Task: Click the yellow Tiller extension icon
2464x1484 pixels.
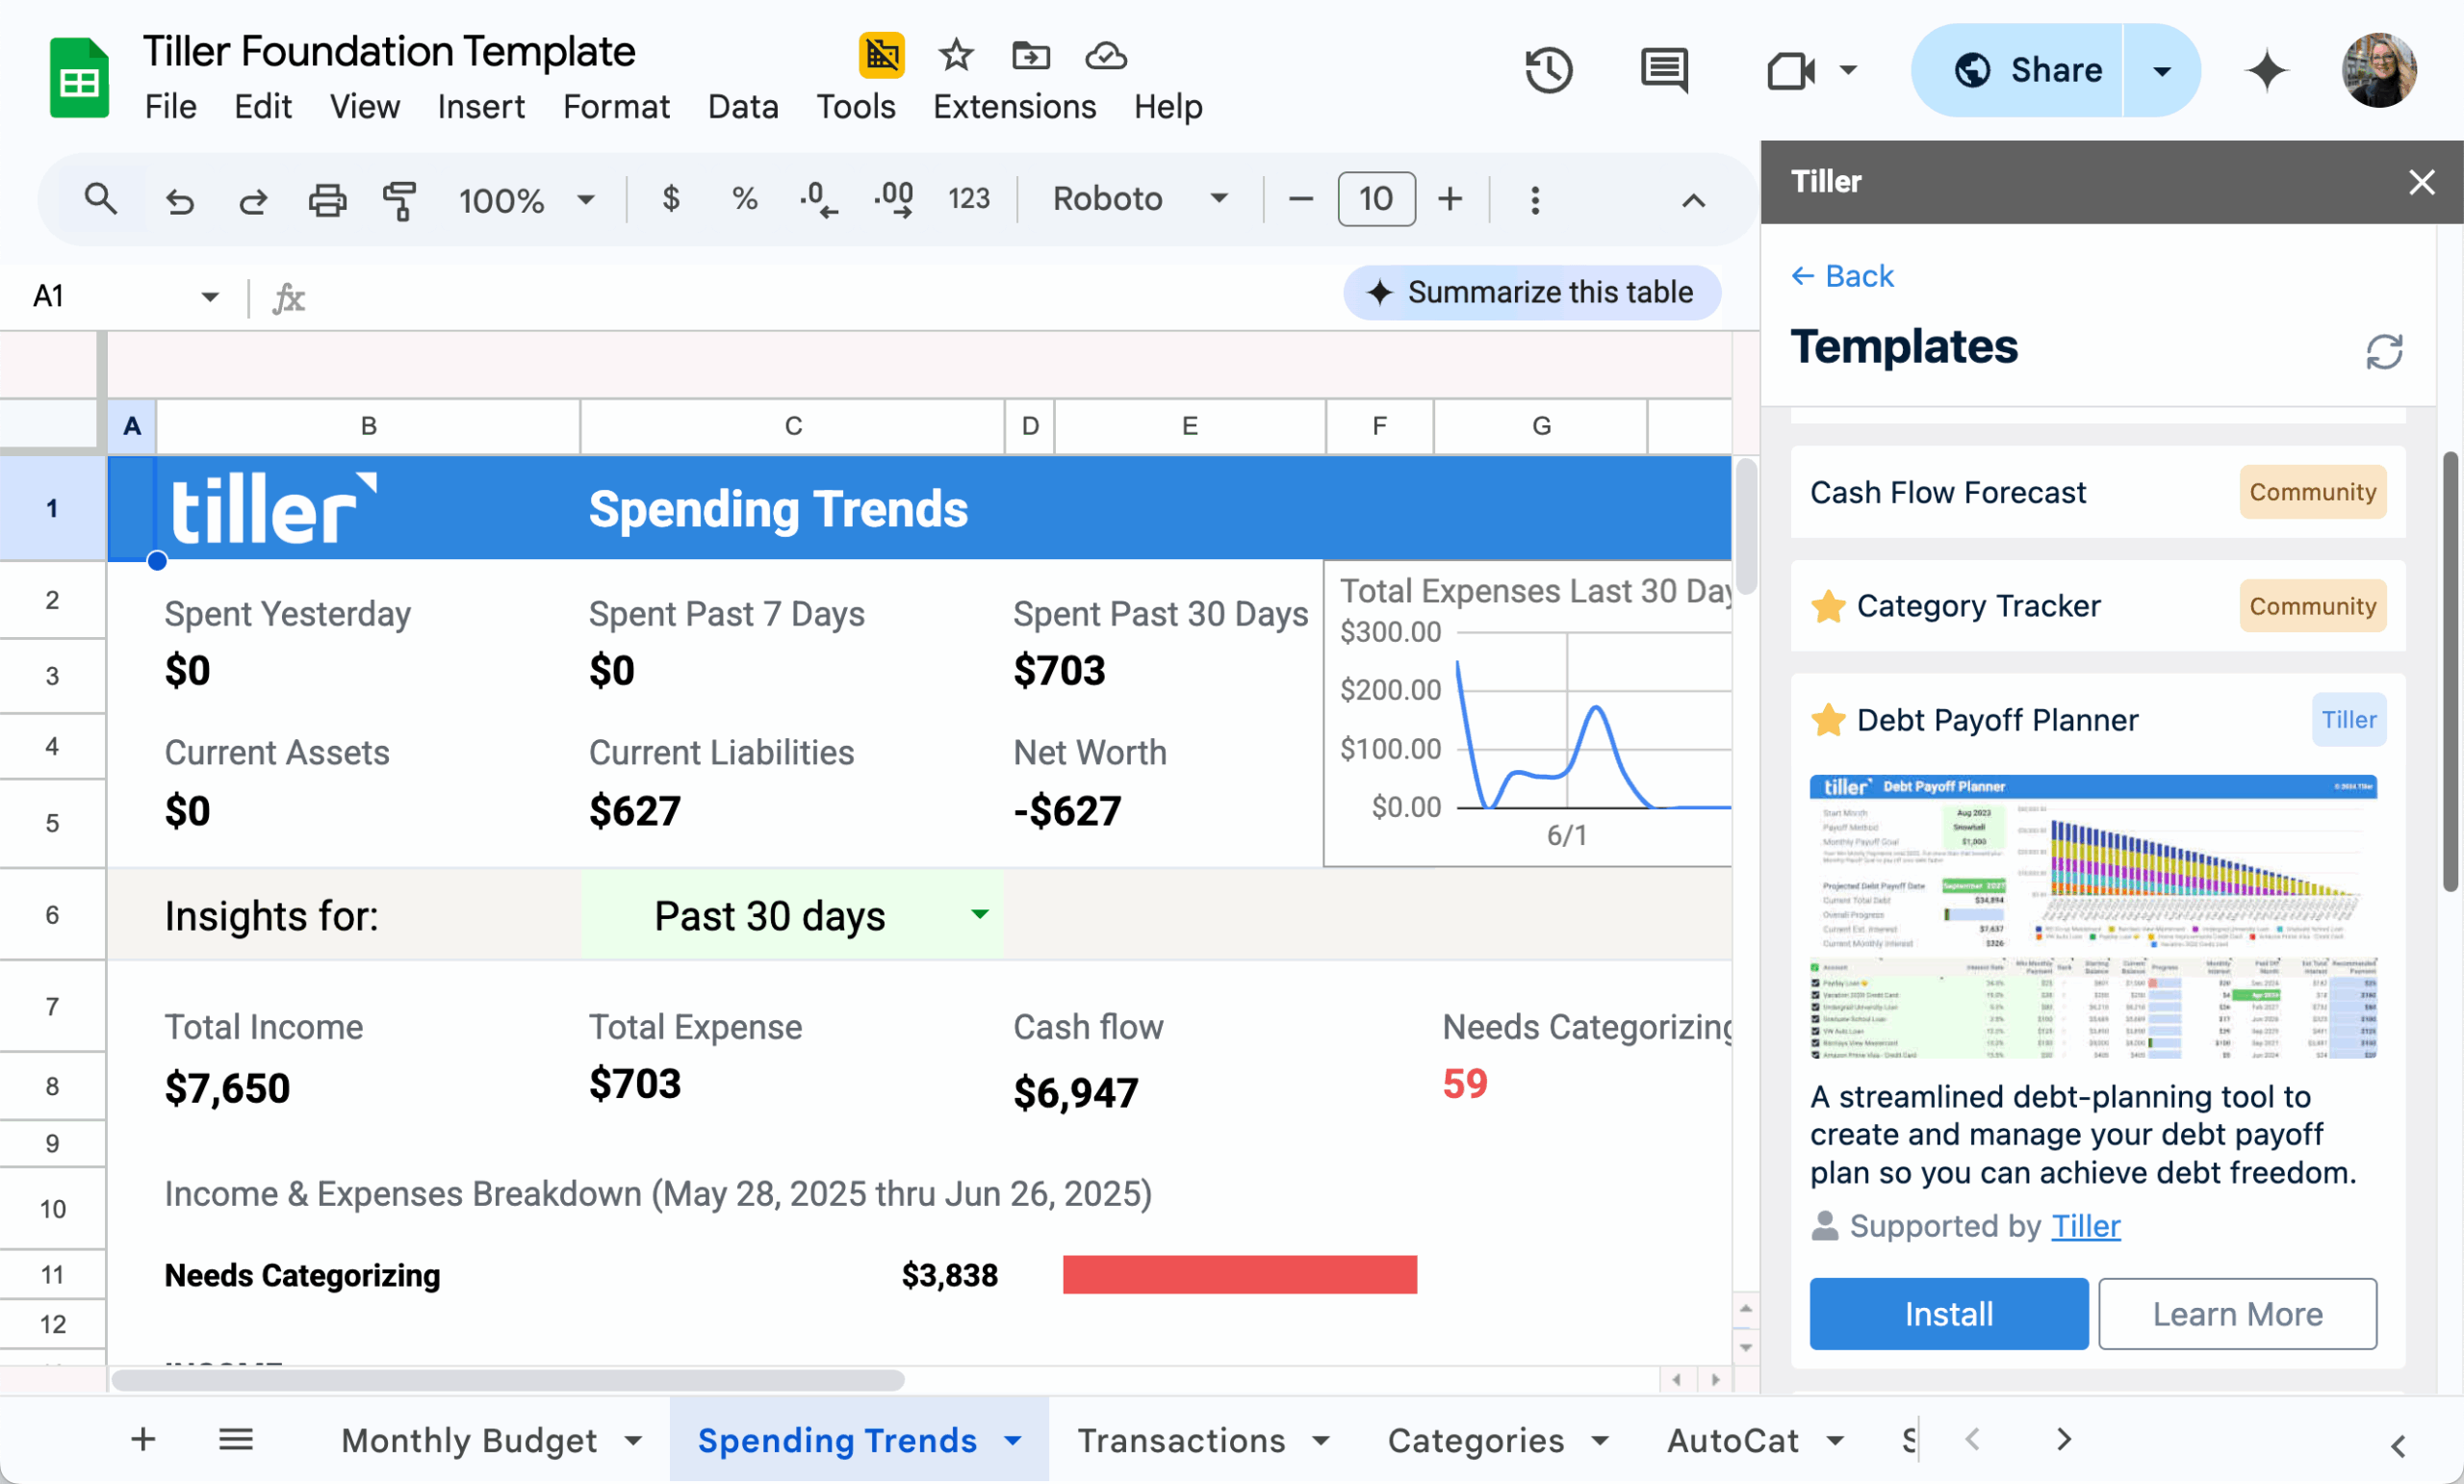Action: (881, 55)
